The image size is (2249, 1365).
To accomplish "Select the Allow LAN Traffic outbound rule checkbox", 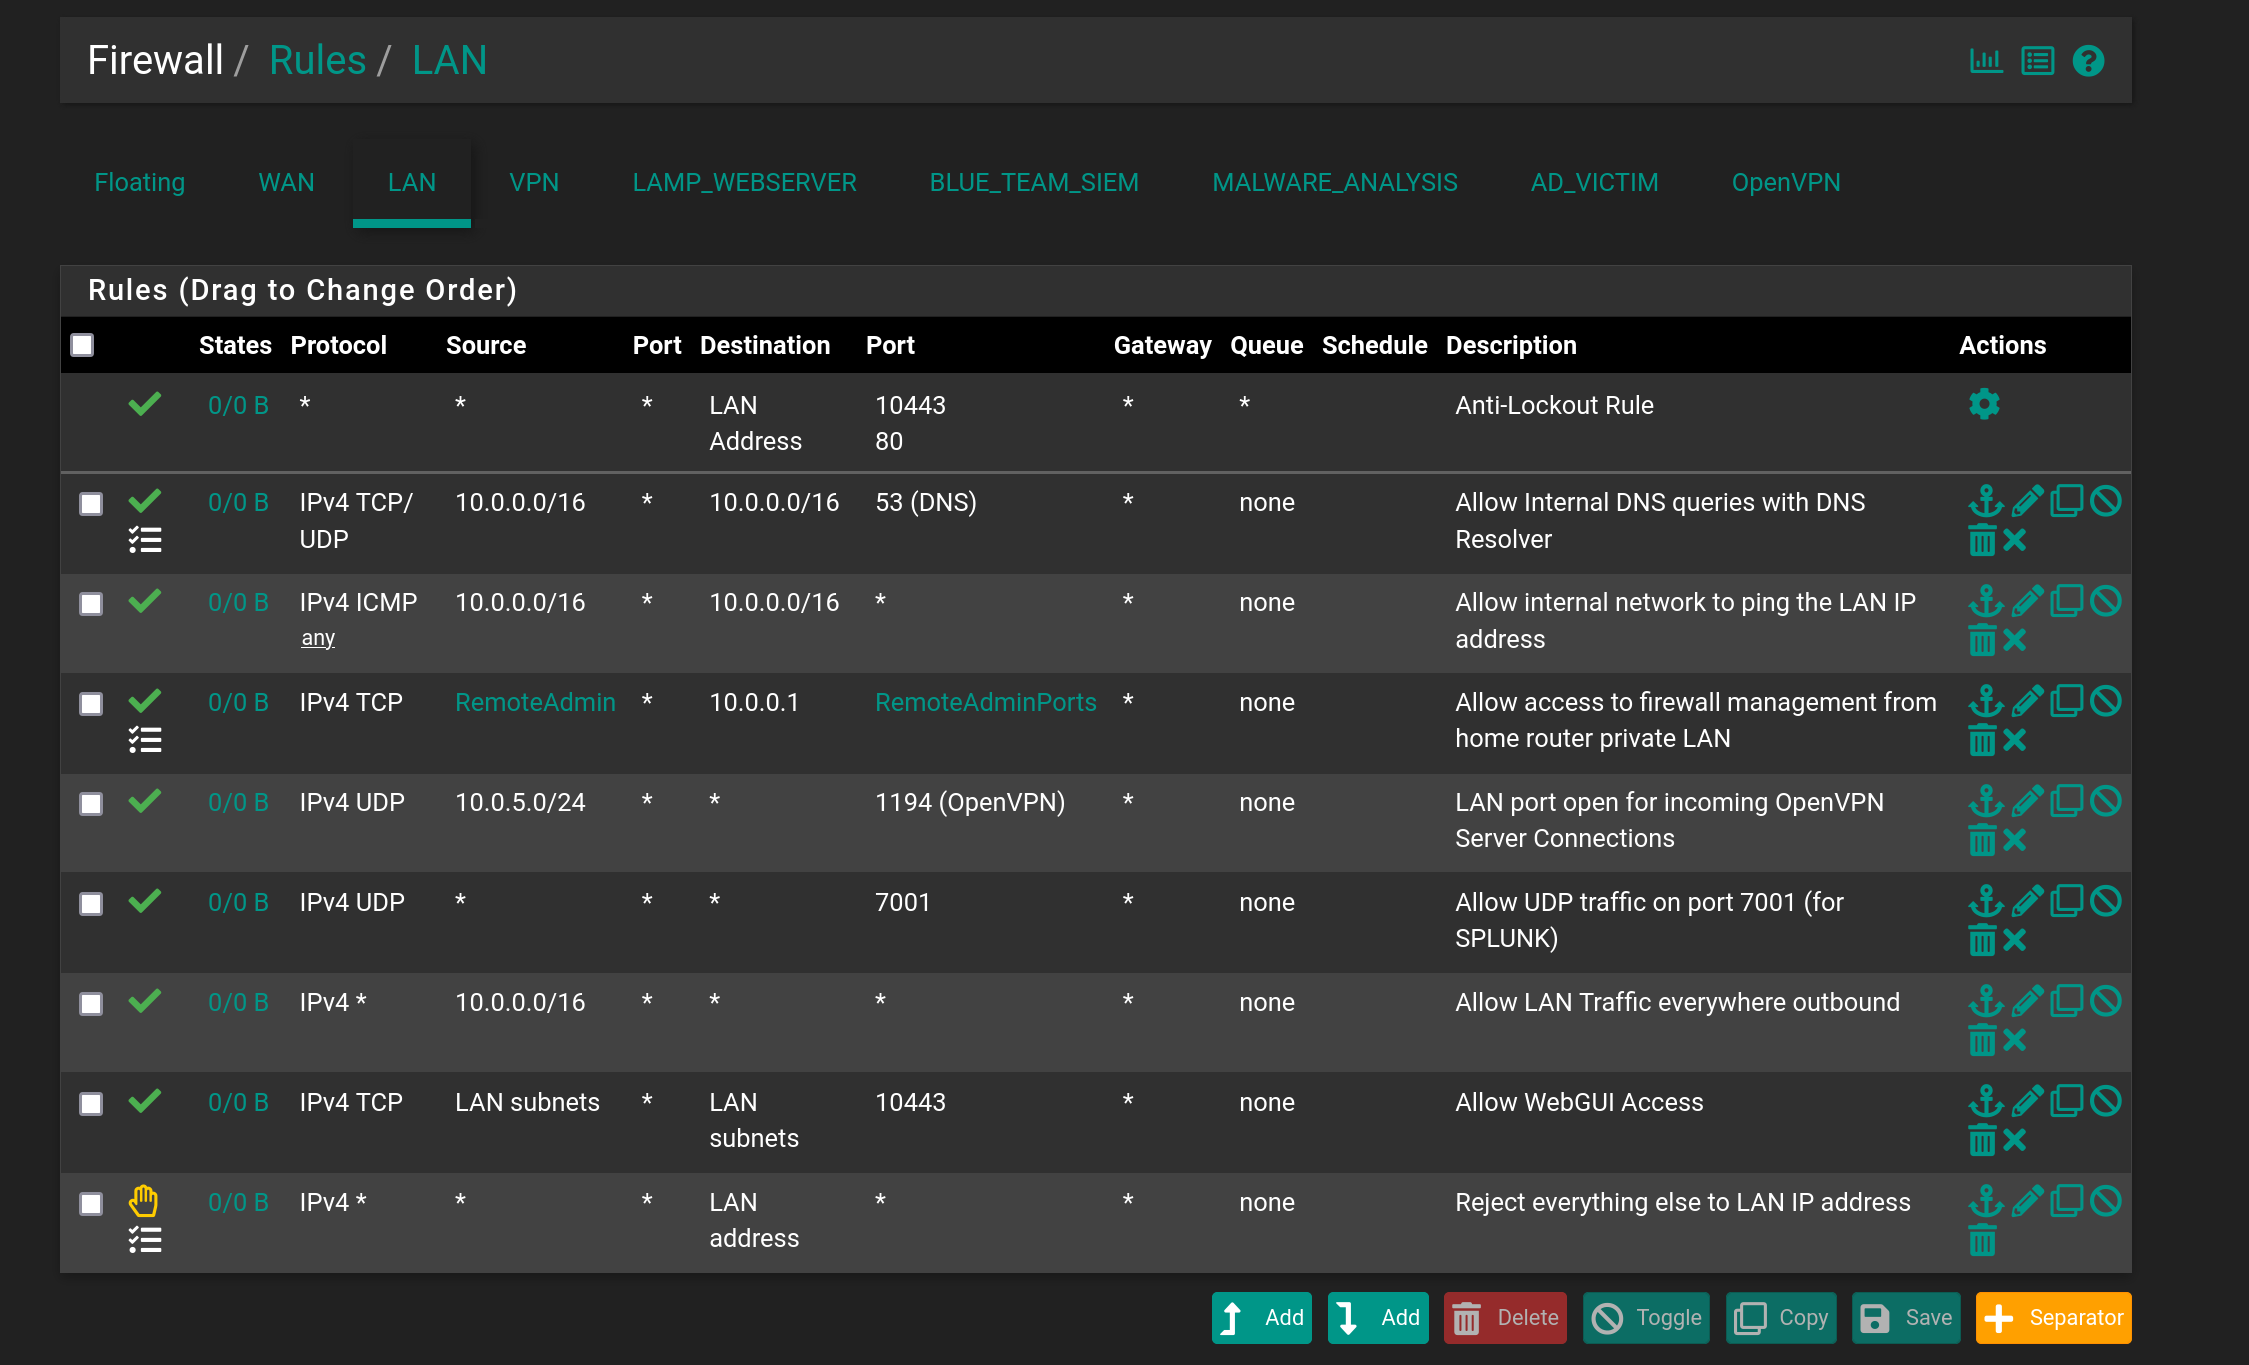I will (x=91, y=1003).
